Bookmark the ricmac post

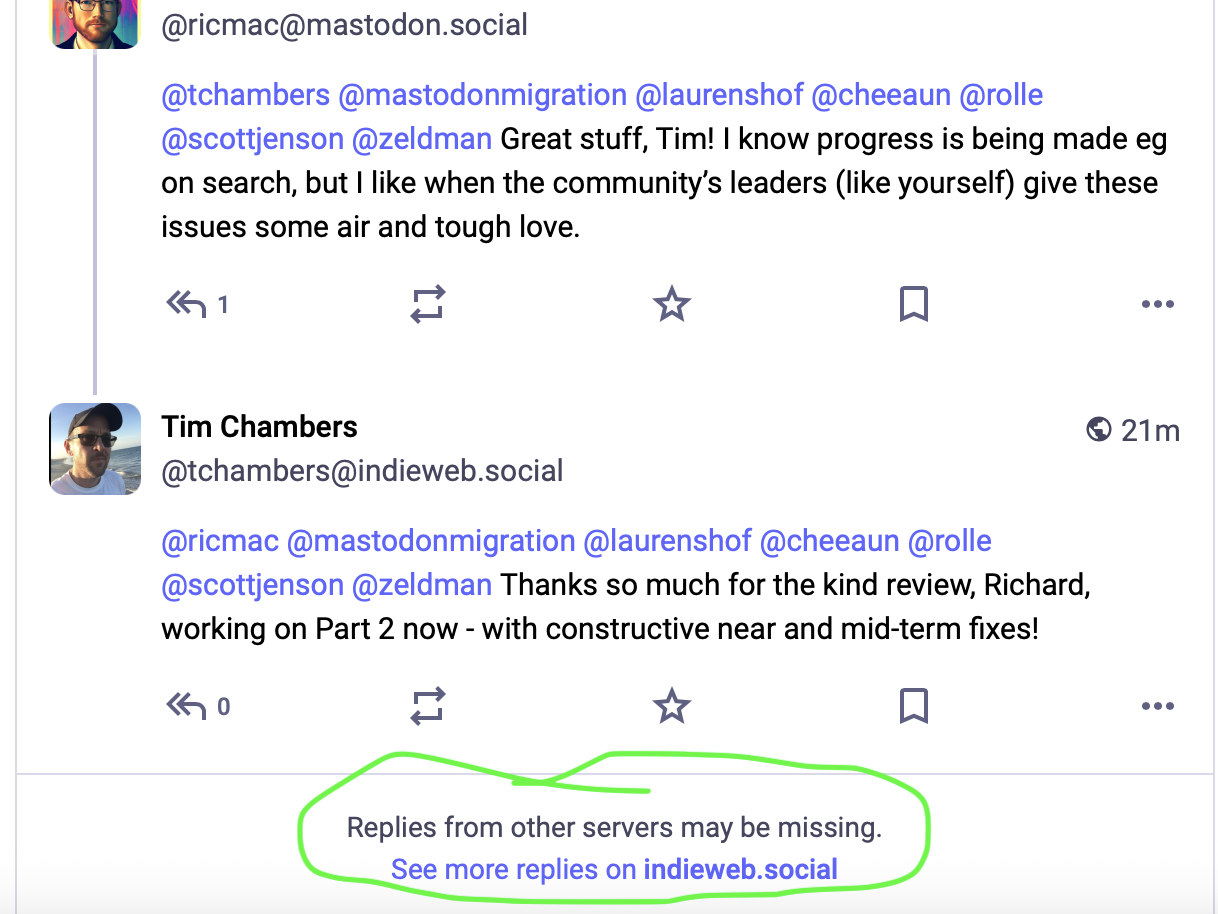(x=914, y=304)
